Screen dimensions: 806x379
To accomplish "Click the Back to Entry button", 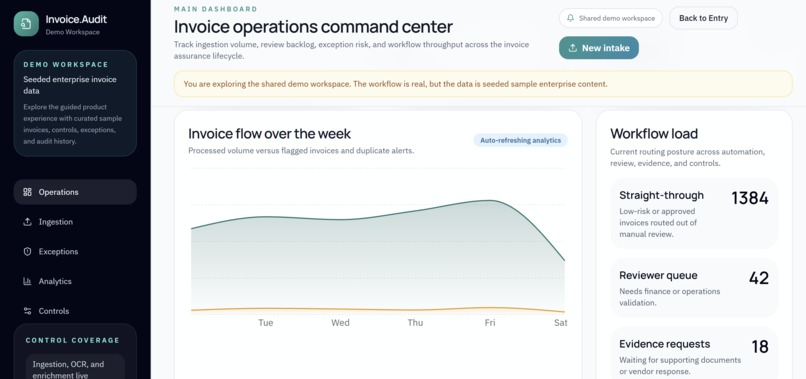I will pos(703,18).
